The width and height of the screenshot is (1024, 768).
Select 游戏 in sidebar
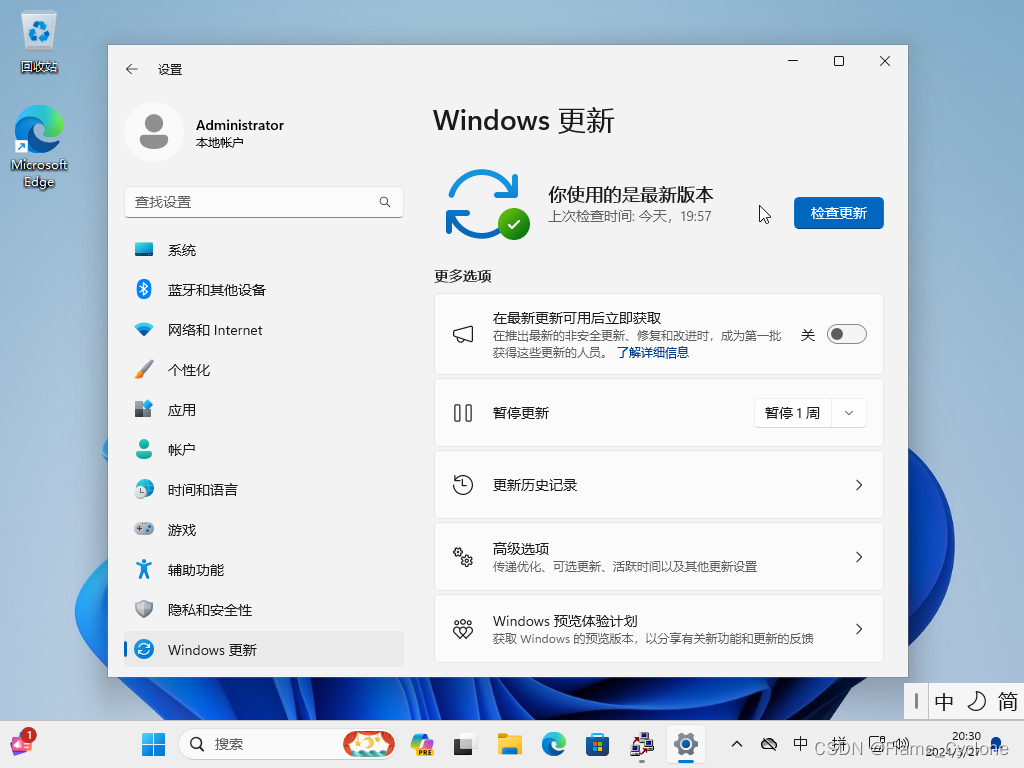264,530
